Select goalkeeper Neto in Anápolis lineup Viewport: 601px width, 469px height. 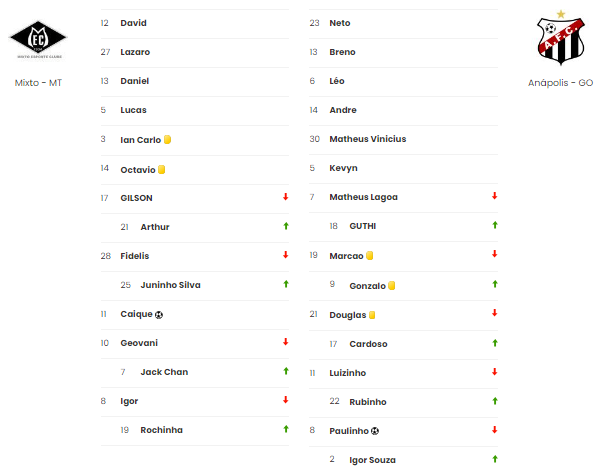point(340,23)
